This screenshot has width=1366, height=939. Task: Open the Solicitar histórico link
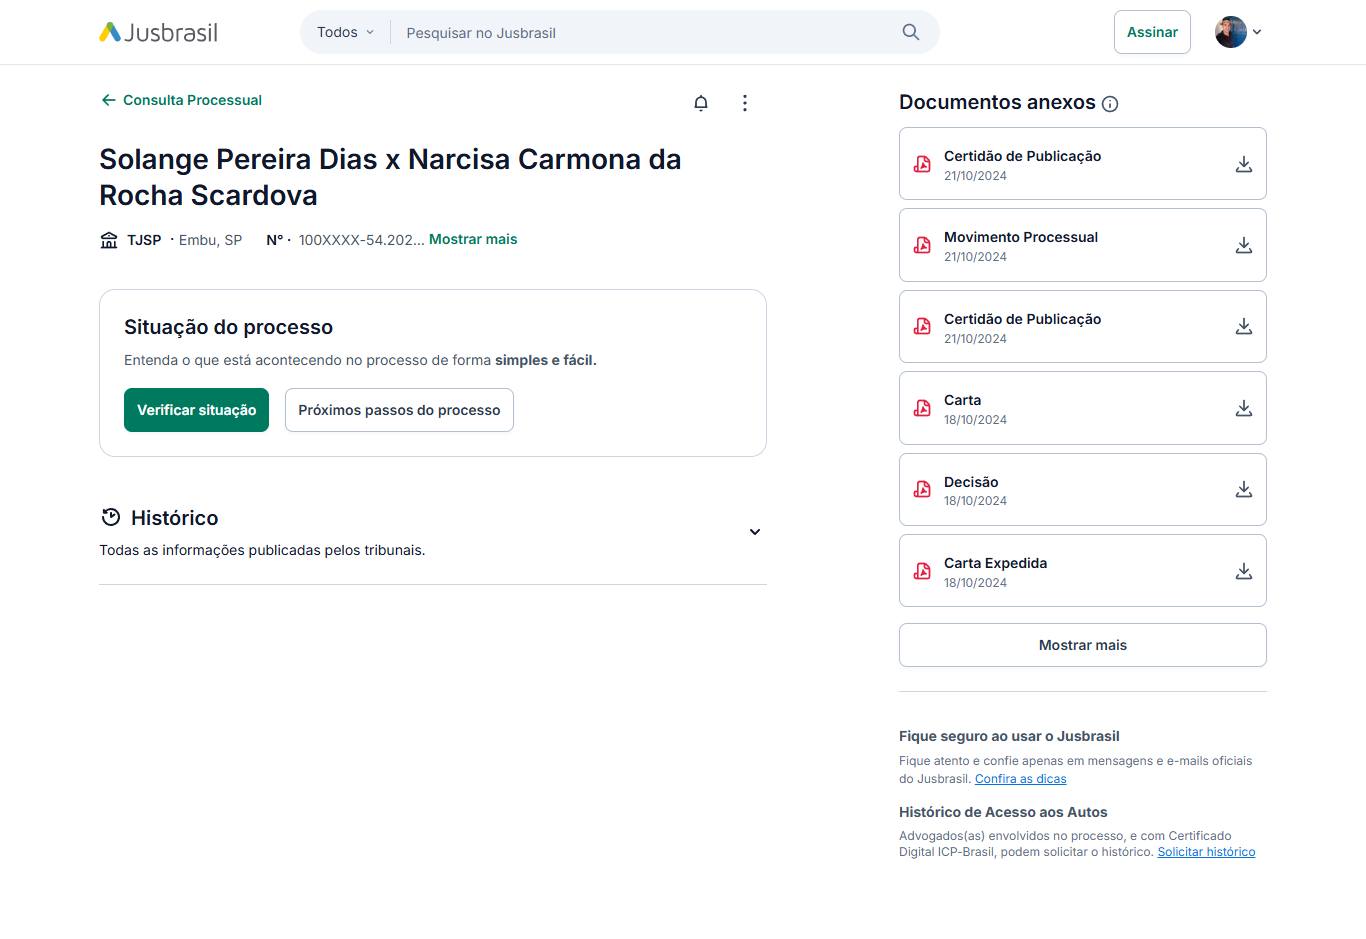coord(1206,852)
